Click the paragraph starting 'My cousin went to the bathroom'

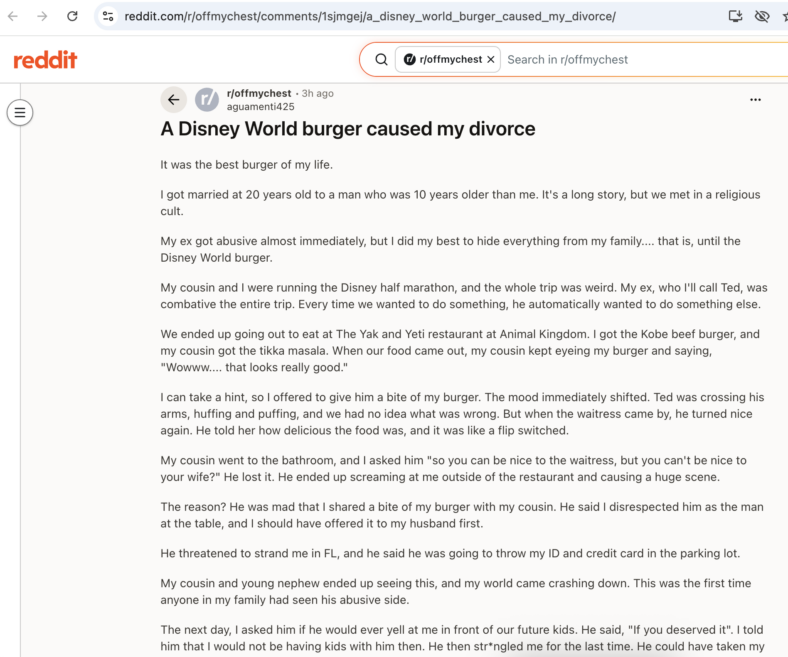click(x=453, y=468)
